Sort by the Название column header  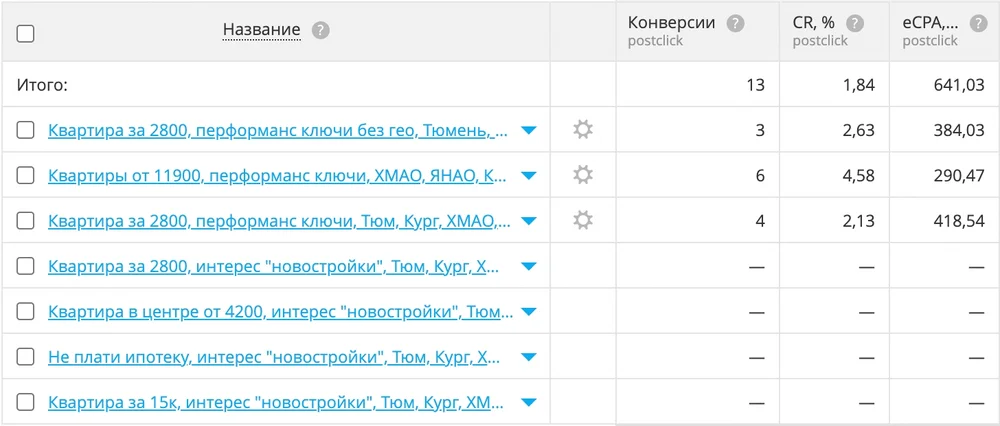(x=261, y=29)
